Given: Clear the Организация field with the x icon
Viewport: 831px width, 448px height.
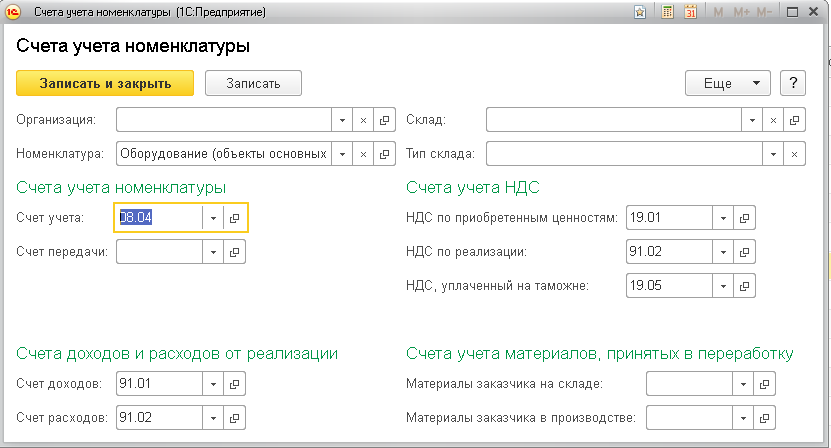Looking at the screenshot, I should click(x=363, y=120).
